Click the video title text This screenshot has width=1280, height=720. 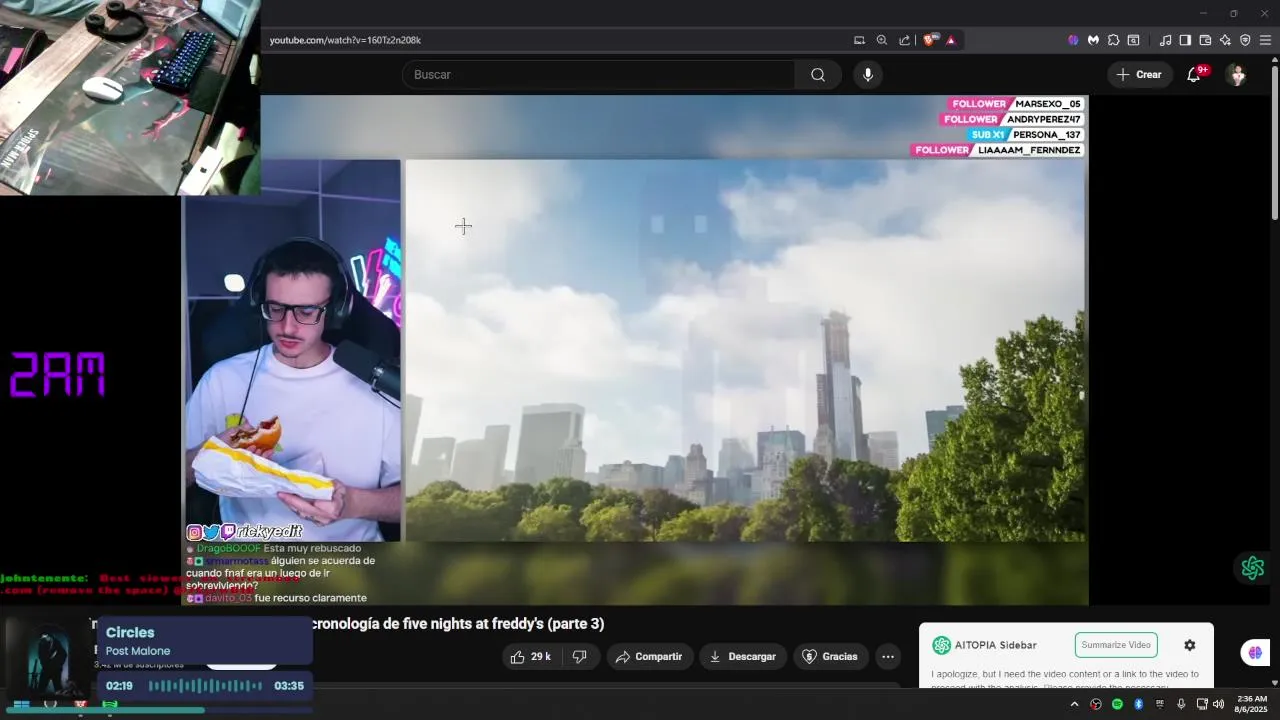(458, 624)
